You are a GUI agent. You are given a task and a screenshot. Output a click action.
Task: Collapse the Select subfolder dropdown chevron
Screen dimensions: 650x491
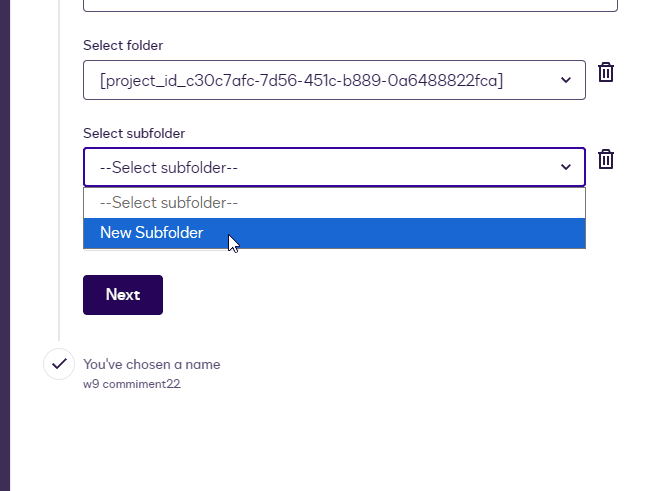[x=566, y=167]
